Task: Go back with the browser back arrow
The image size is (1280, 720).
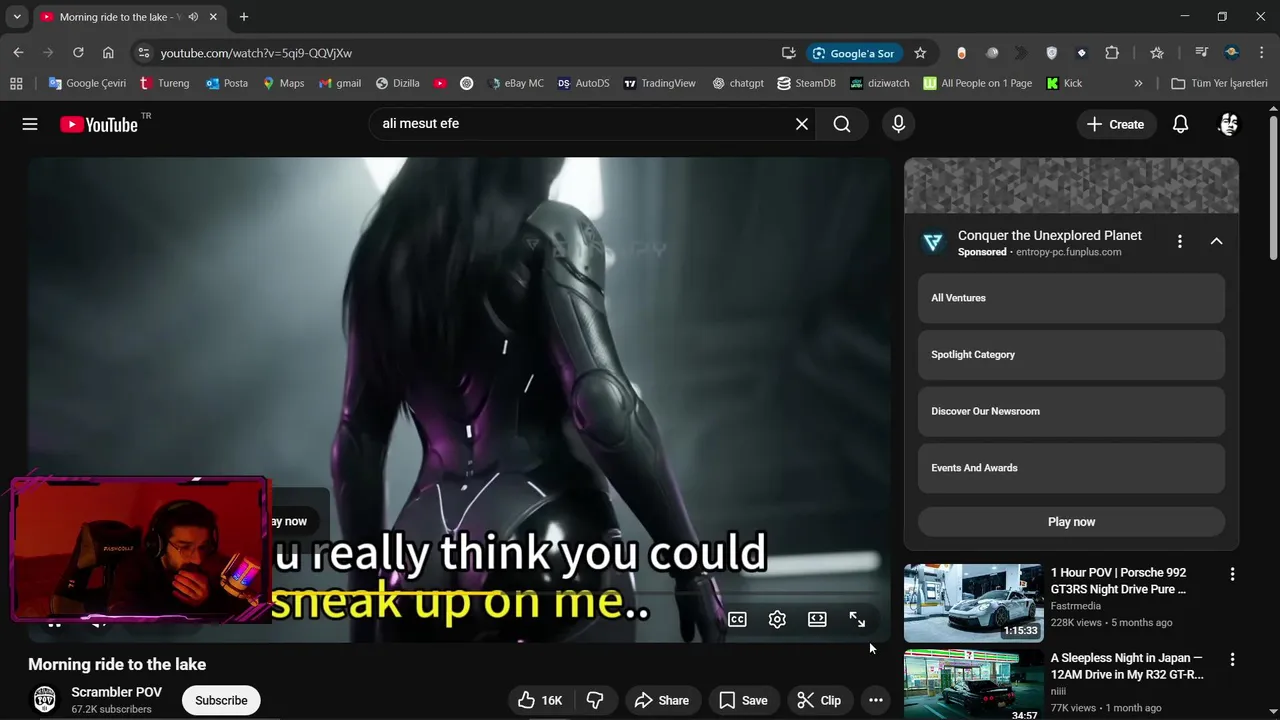Action: (18, 53)
